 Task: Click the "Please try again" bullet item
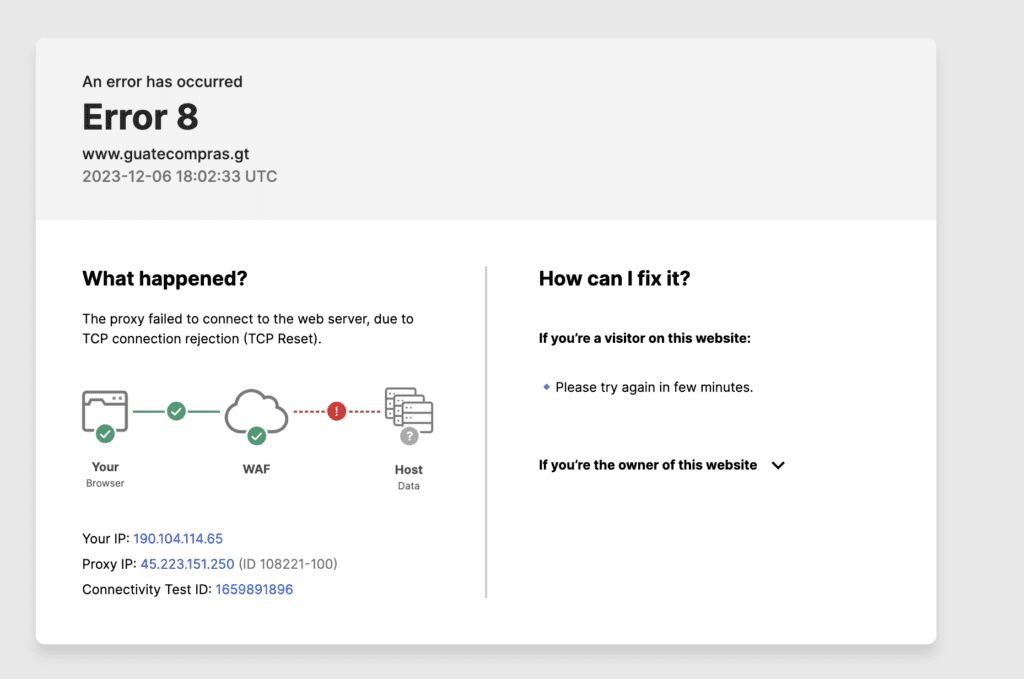click(x=653, y=387)
